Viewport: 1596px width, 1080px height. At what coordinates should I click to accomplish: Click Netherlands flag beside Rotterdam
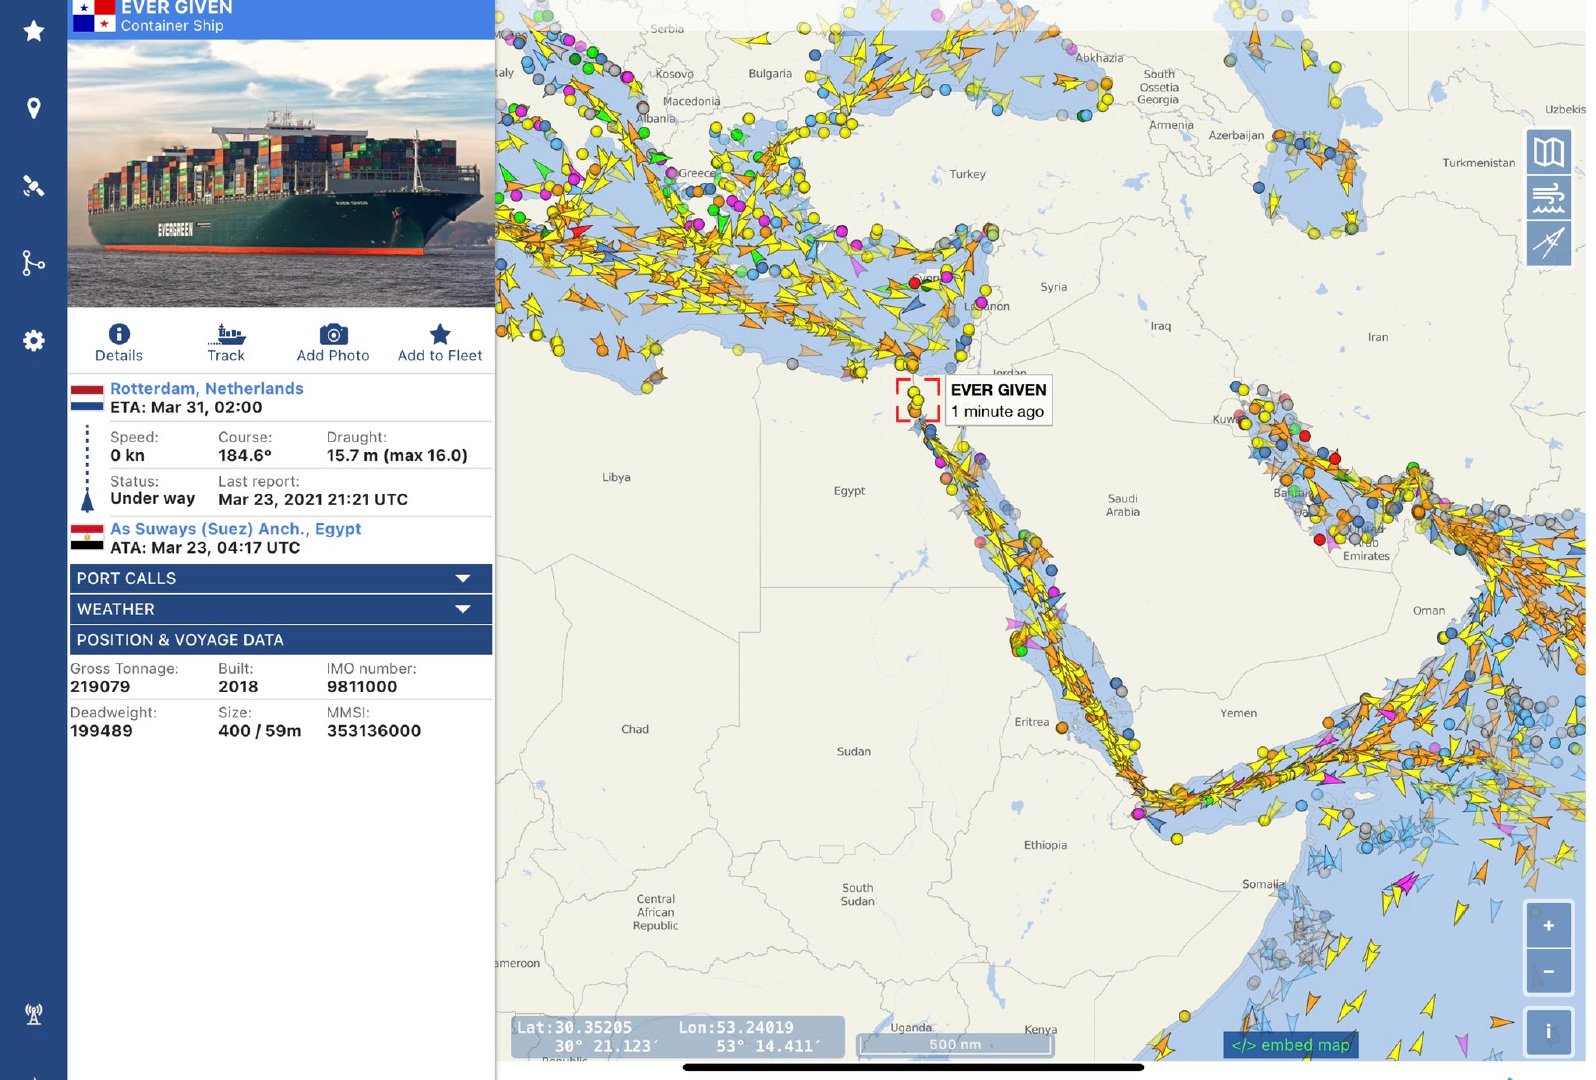coord(87,398)
